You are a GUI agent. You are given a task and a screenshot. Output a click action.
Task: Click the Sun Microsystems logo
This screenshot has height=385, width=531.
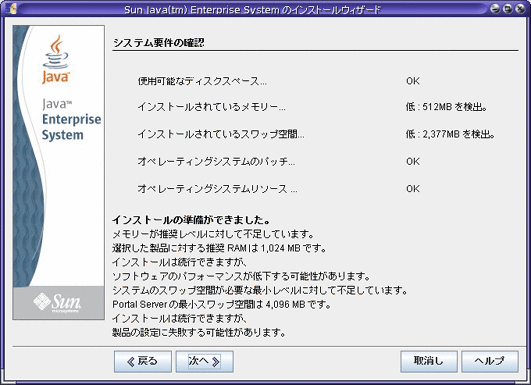[58, 302]
